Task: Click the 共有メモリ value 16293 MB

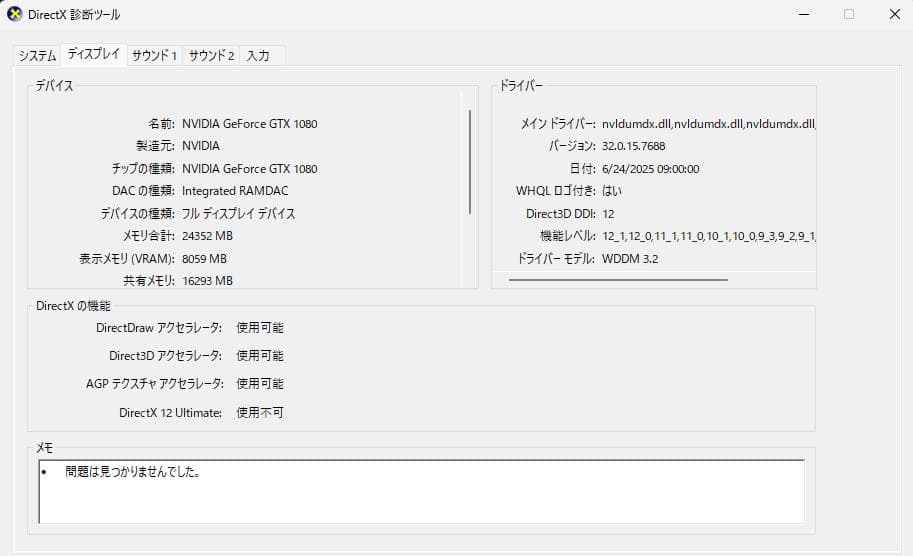Action: 207,281
